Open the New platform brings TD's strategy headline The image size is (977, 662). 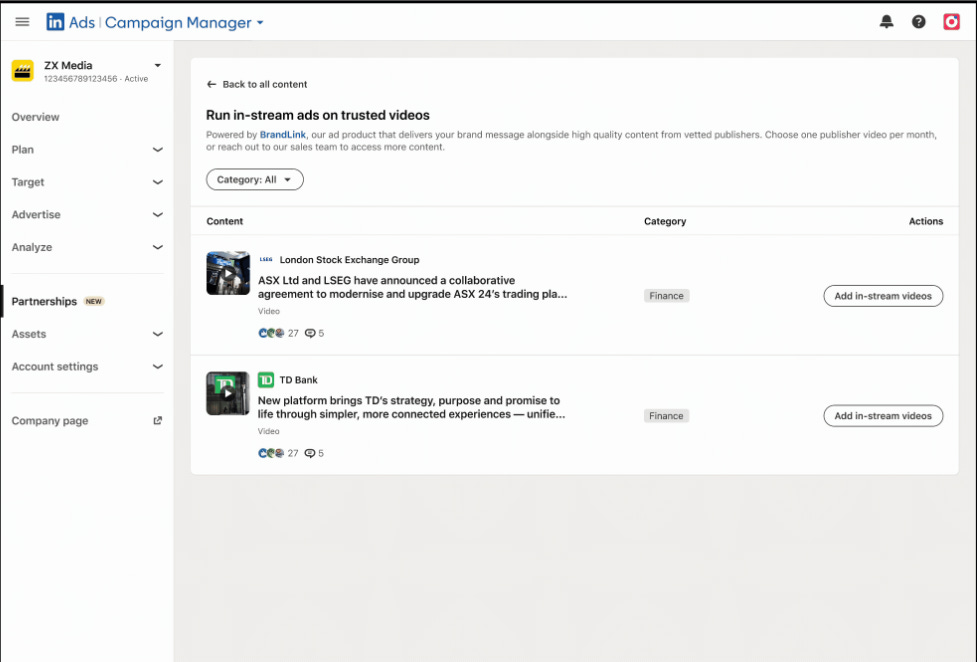point(411,407)
